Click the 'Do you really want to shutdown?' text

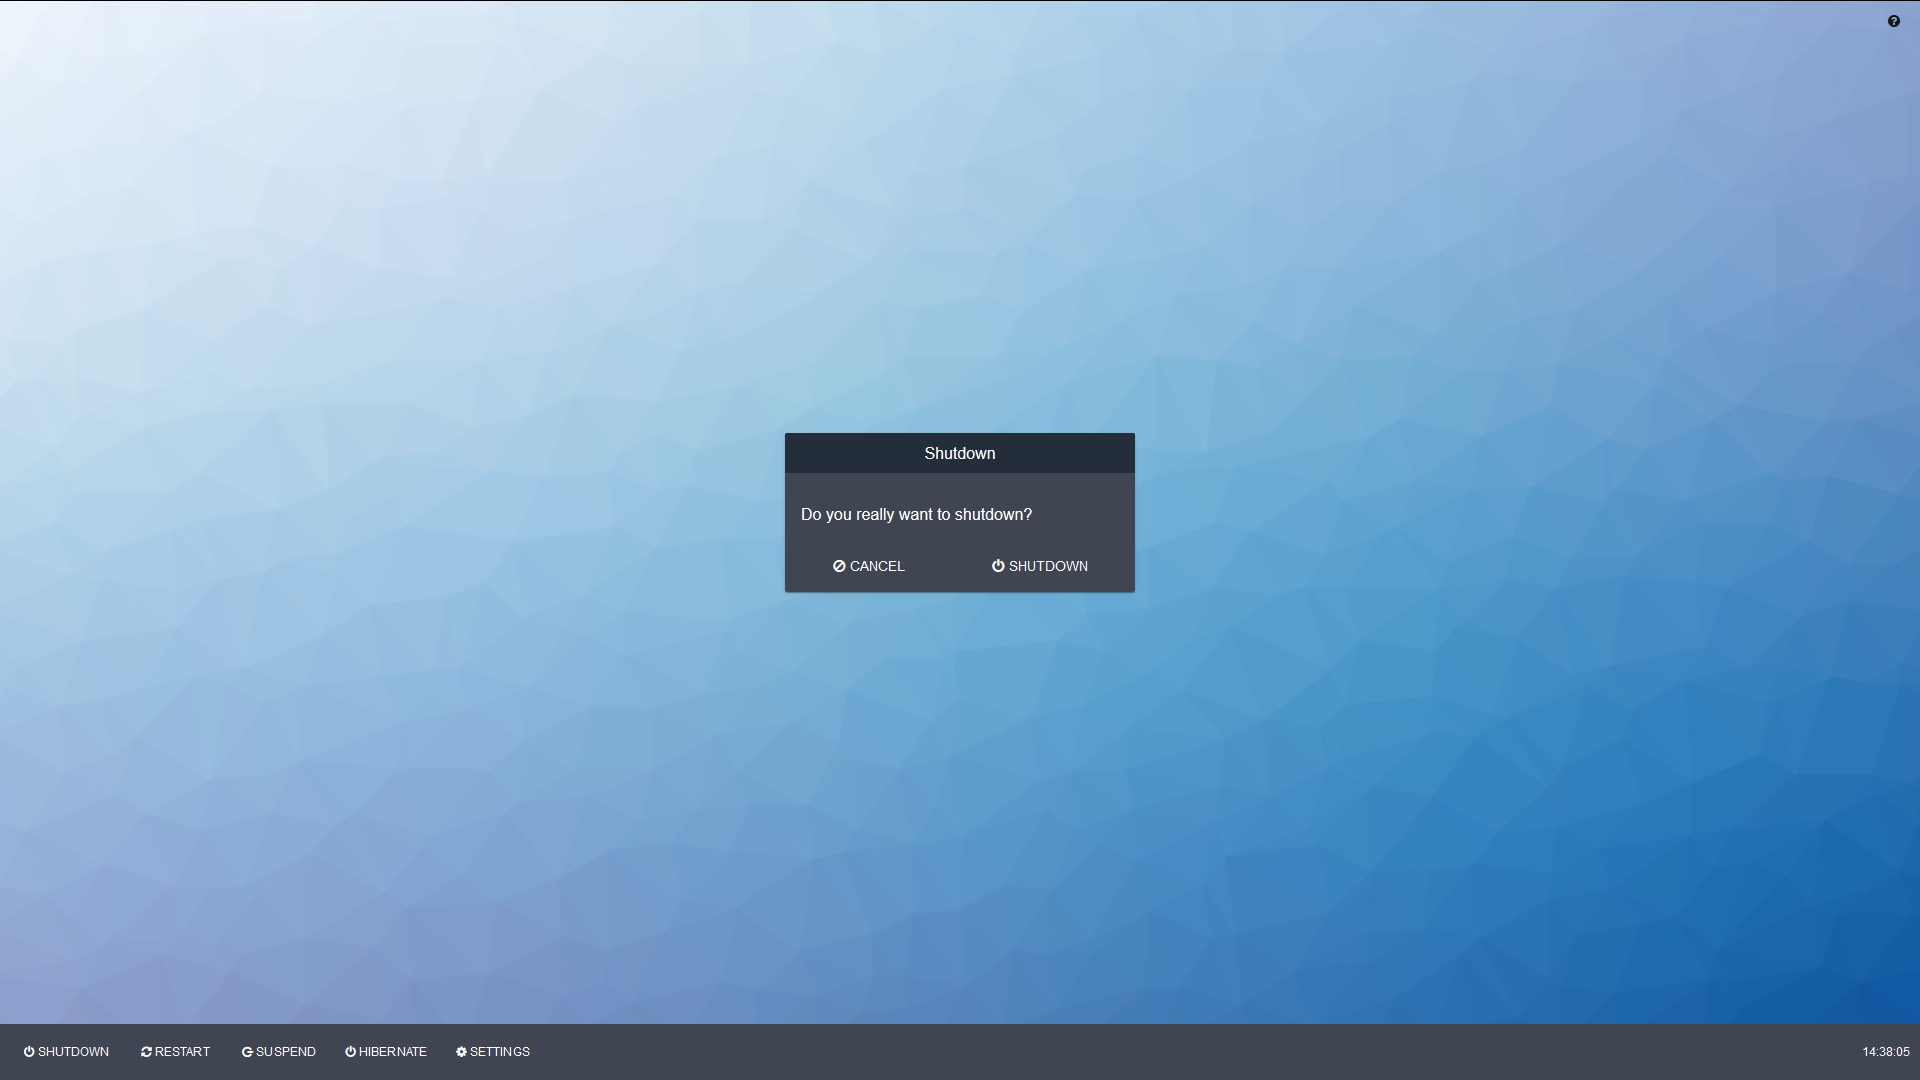click(916, 515)
